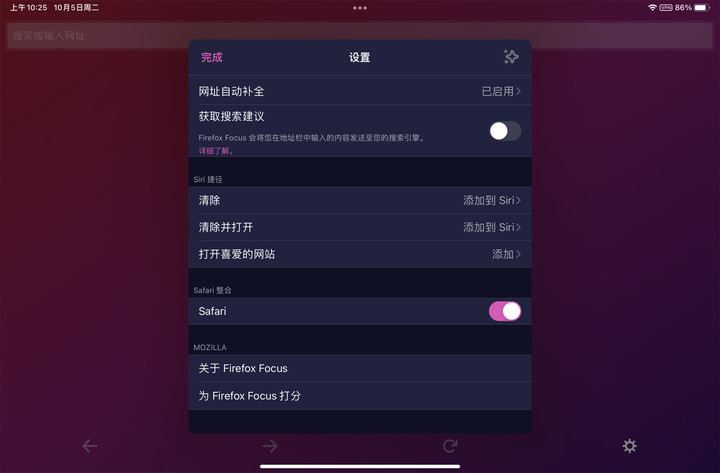Viewport: 720px width, 473px height.
Task: Tap the 完成 button
Action: [212, 57]
